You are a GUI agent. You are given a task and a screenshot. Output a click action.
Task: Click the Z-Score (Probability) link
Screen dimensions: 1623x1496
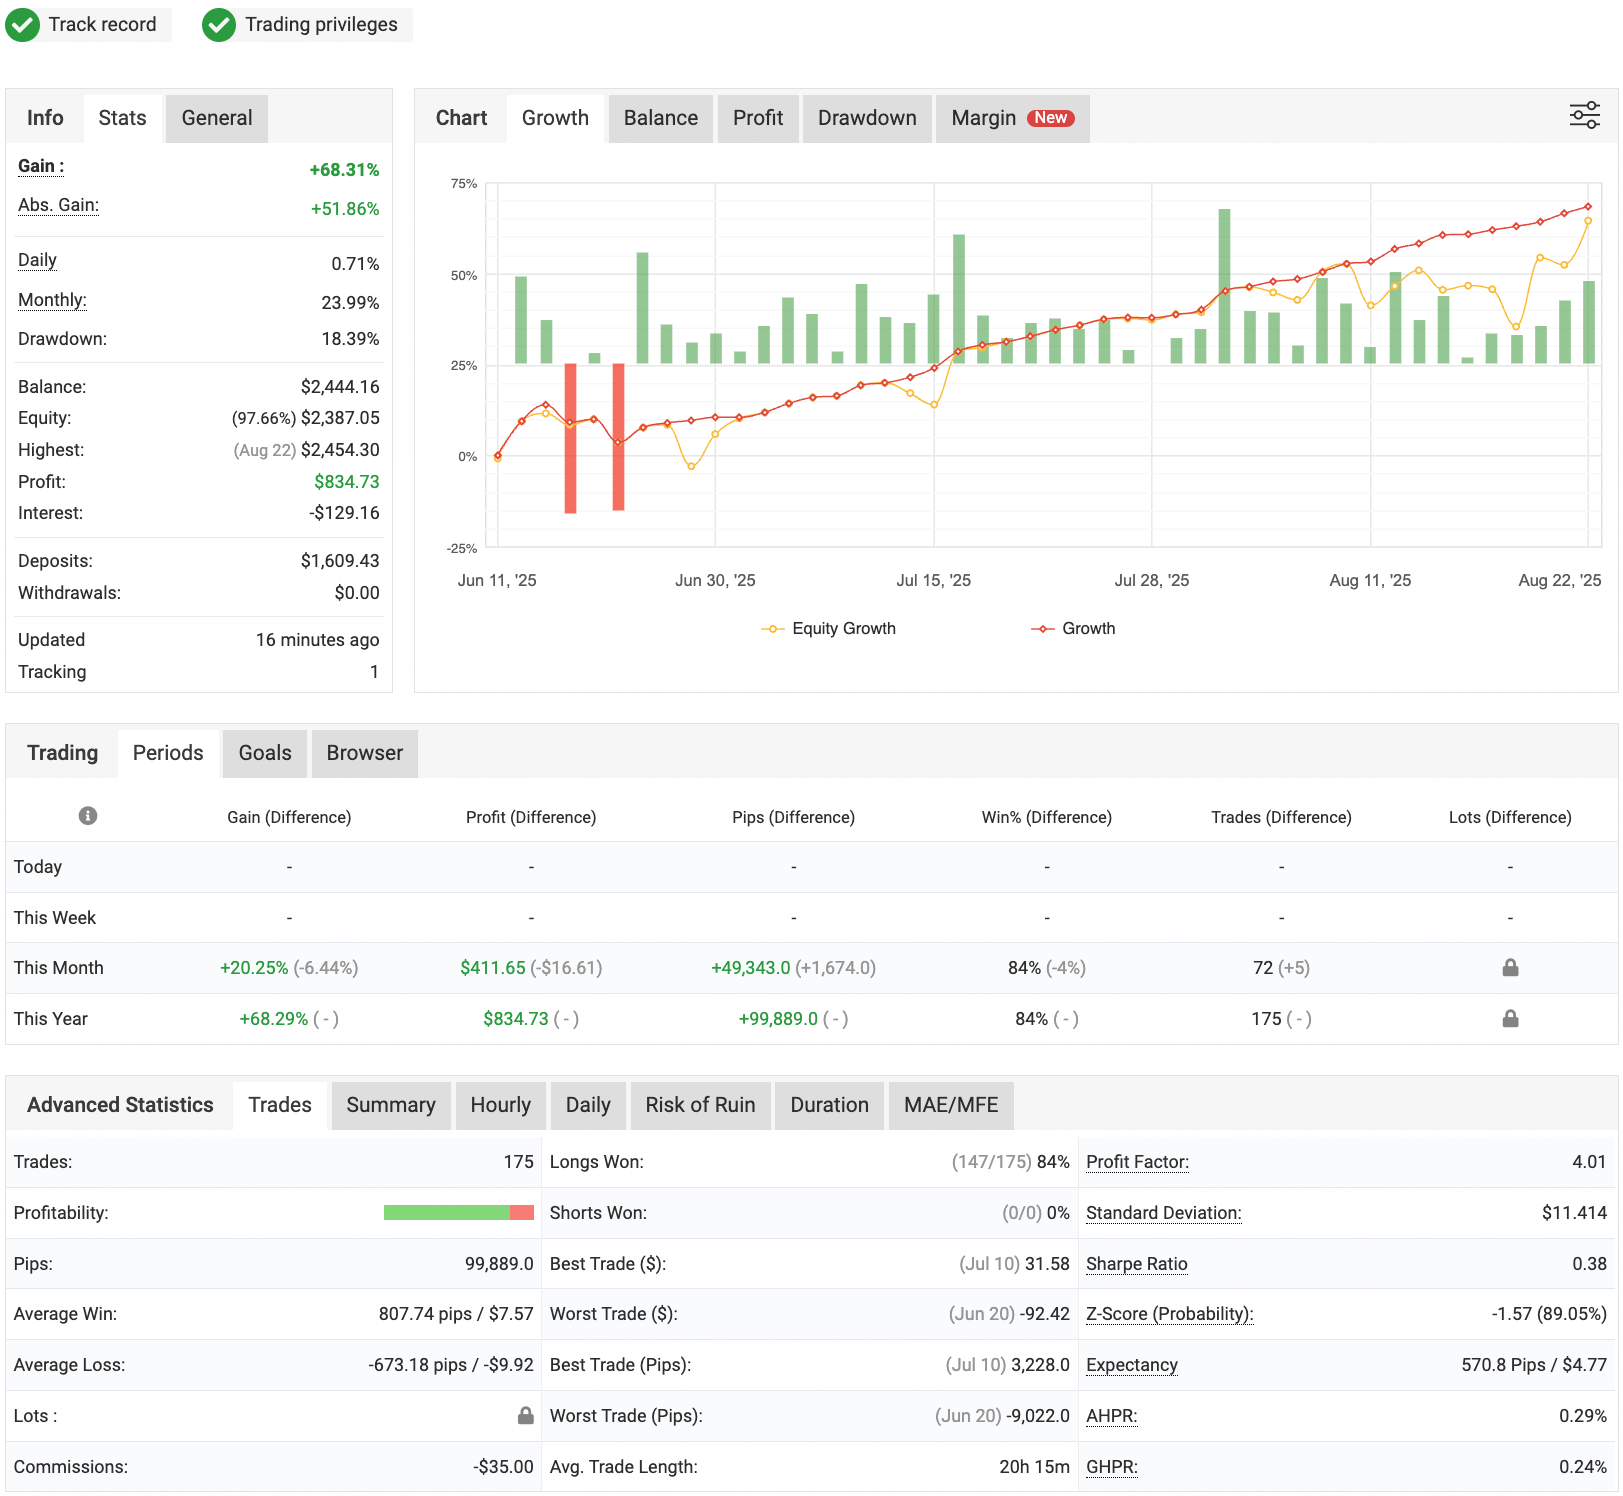coord(1169,1314)
